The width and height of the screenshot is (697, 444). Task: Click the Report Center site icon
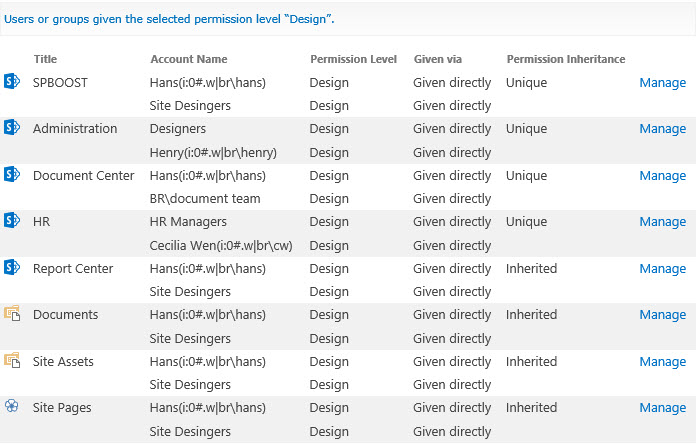click(12, 267)
